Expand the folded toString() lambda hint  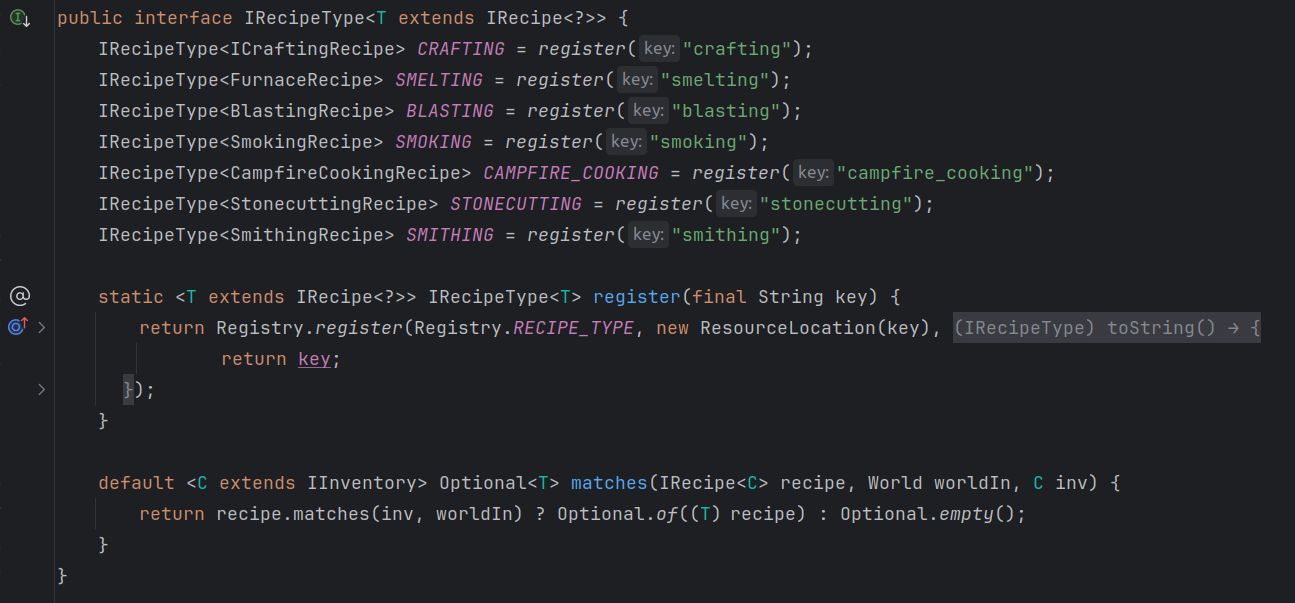click(1106, 328)
